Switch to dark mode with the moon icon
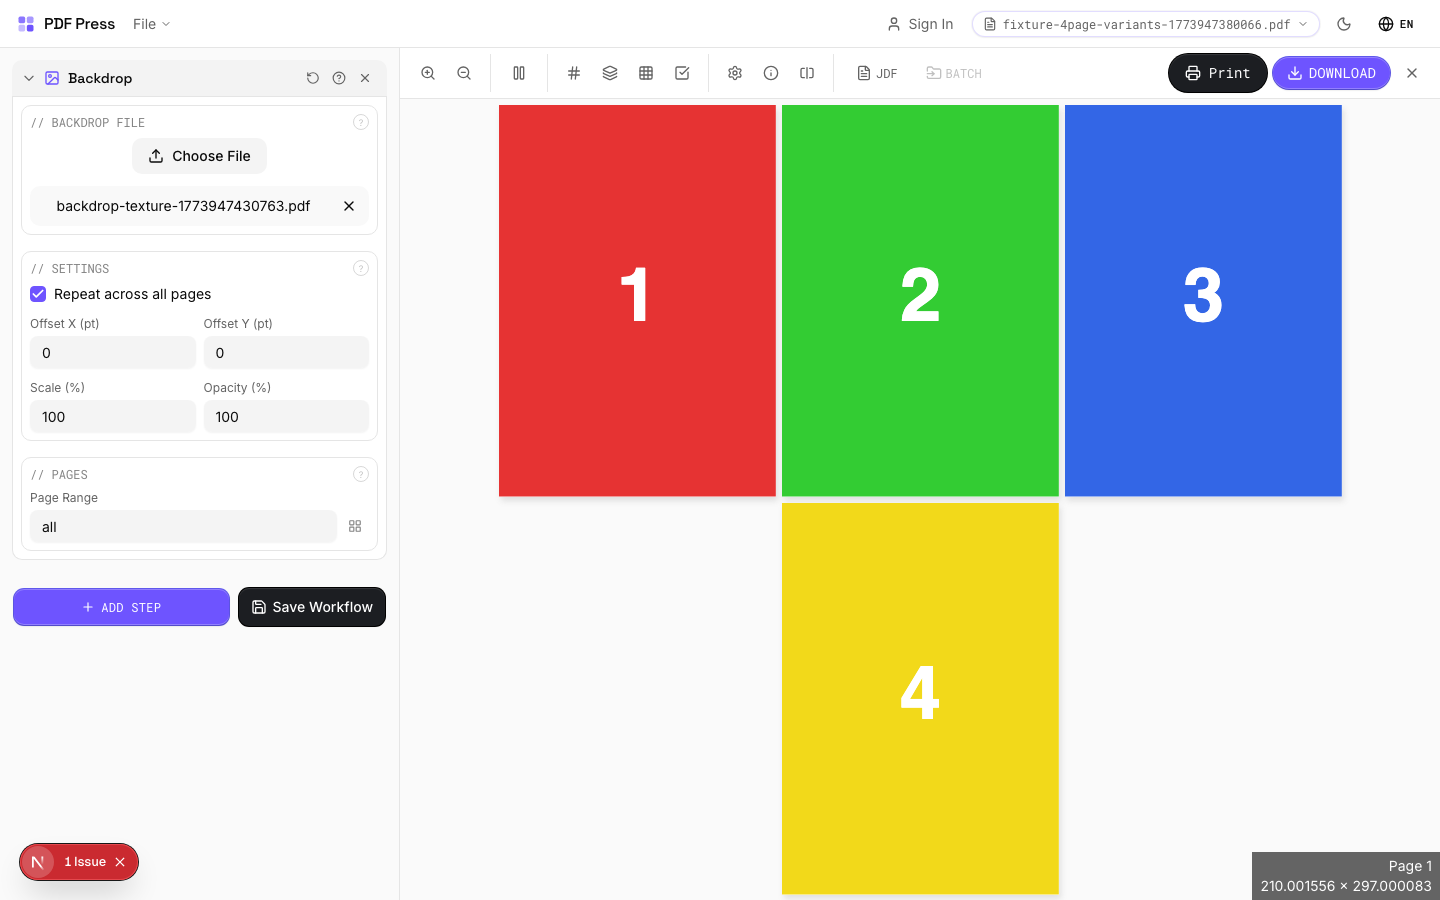 pyautogui.click(x=1344, y=24)
